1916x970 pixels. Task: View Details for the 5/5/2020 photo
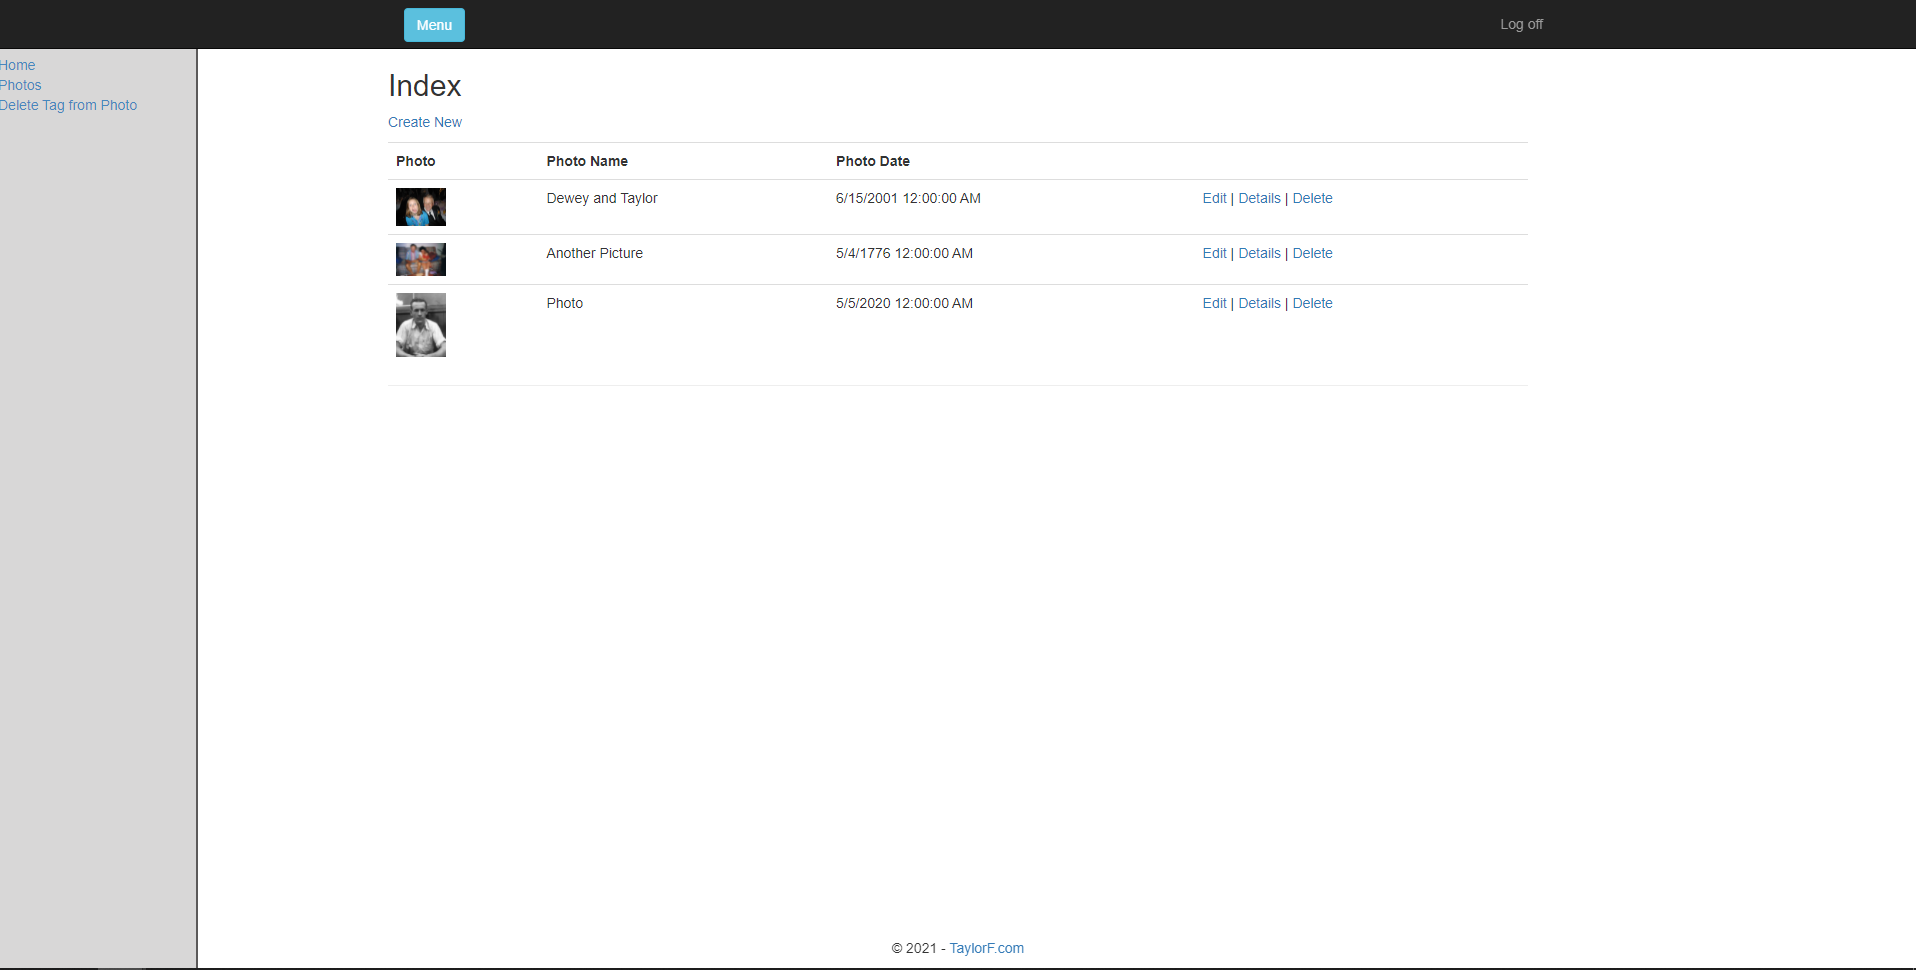pos(1259,303)
